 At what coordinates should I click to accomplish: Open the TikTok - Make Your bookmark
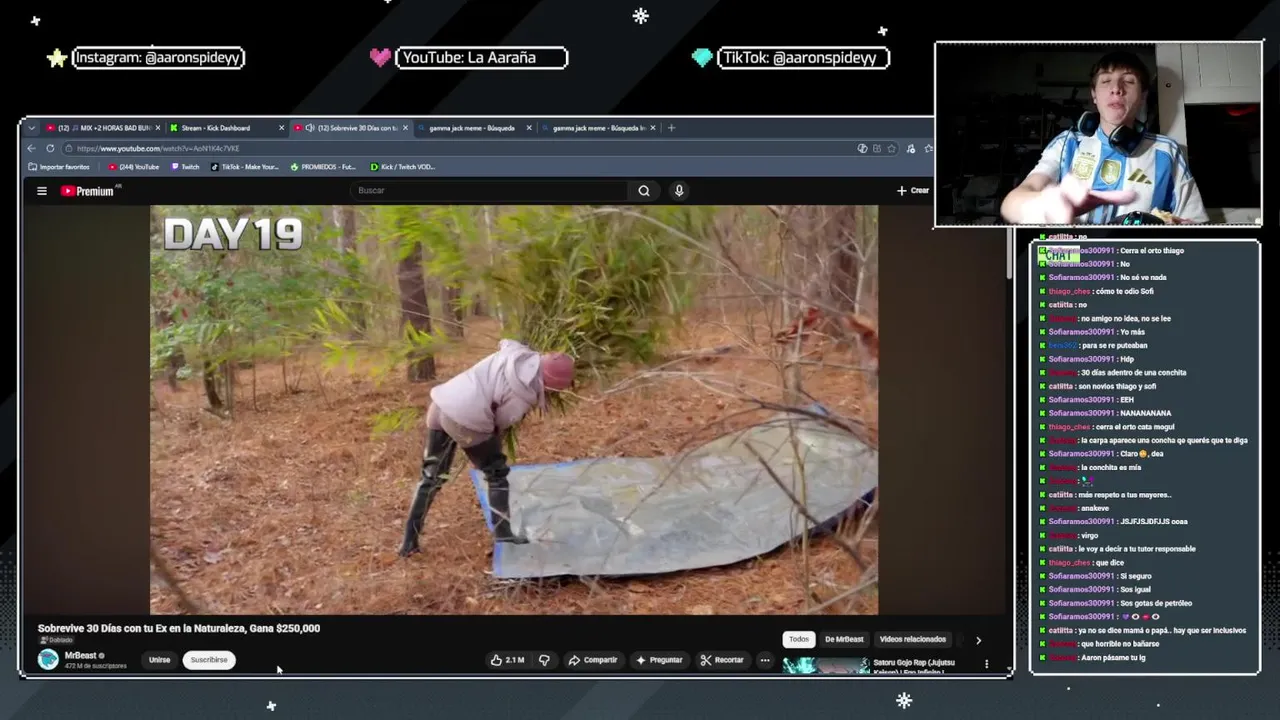[x=245, y=167]
